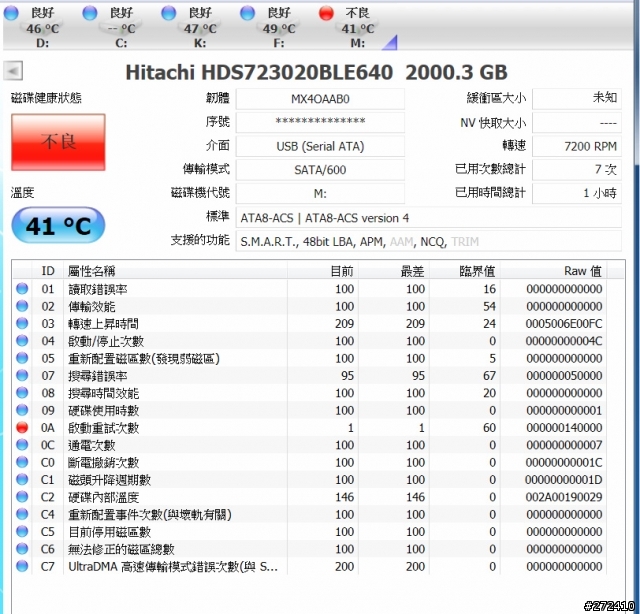The width and height of the screenshot is (640, 614).
Task: Click blue status icon of attribute C2
Action: click(22, 497)
